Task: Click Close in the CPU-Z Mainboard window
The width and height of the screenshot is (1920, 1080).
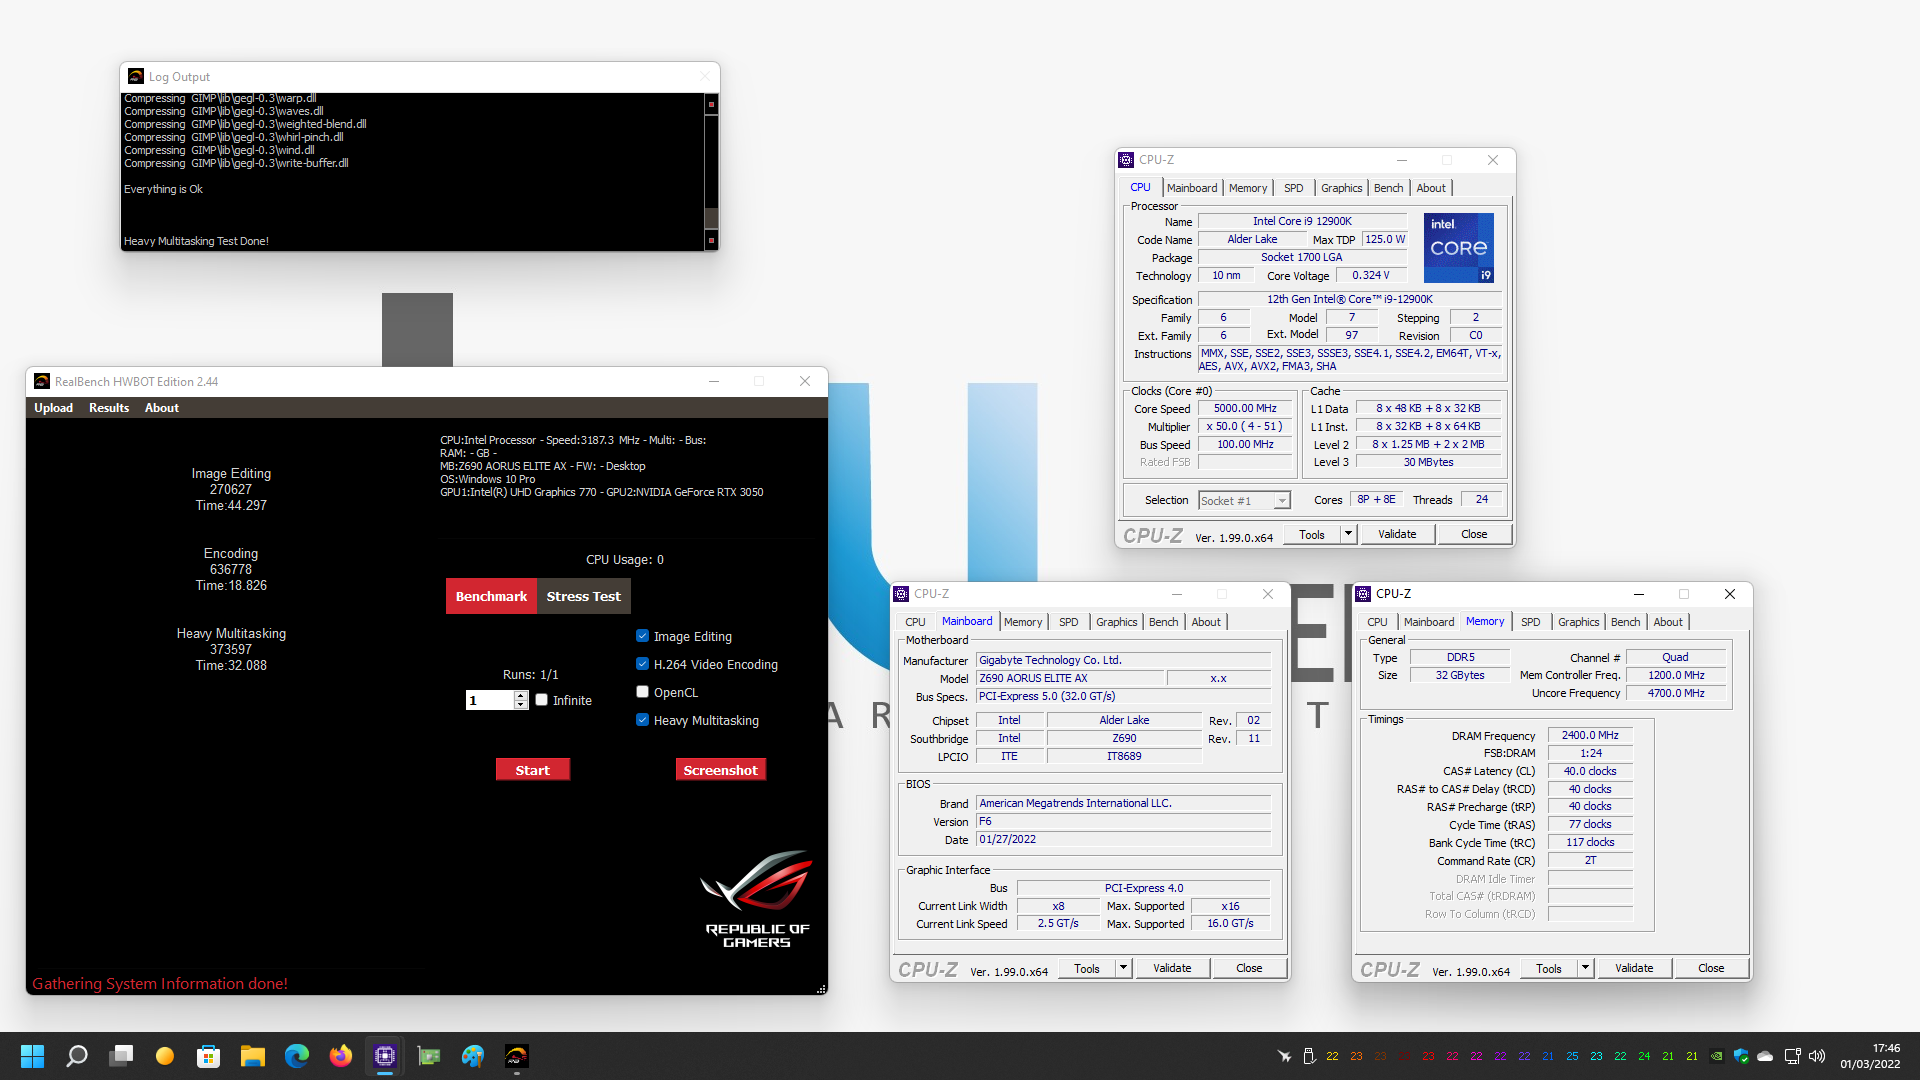Action: [x=1249, y=968]
